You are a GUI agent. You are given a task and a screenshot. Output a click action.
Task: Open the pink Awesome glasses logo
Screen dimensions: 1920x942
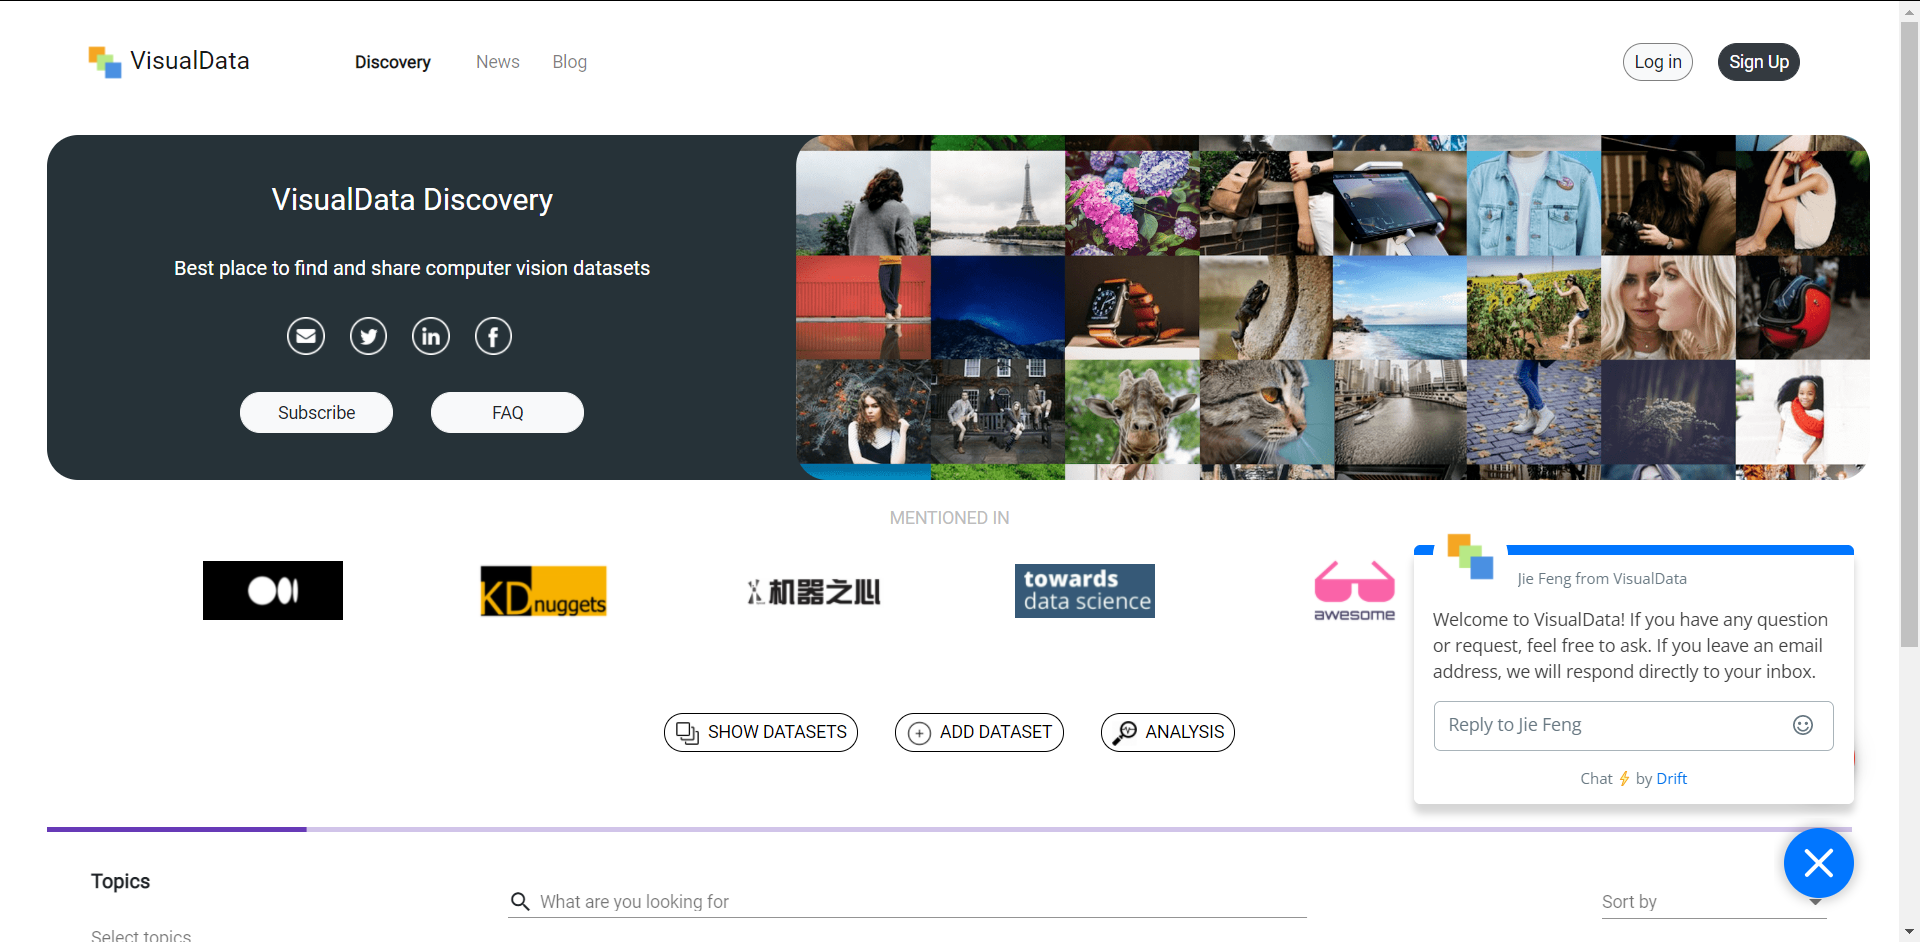tap(1354, 591)
